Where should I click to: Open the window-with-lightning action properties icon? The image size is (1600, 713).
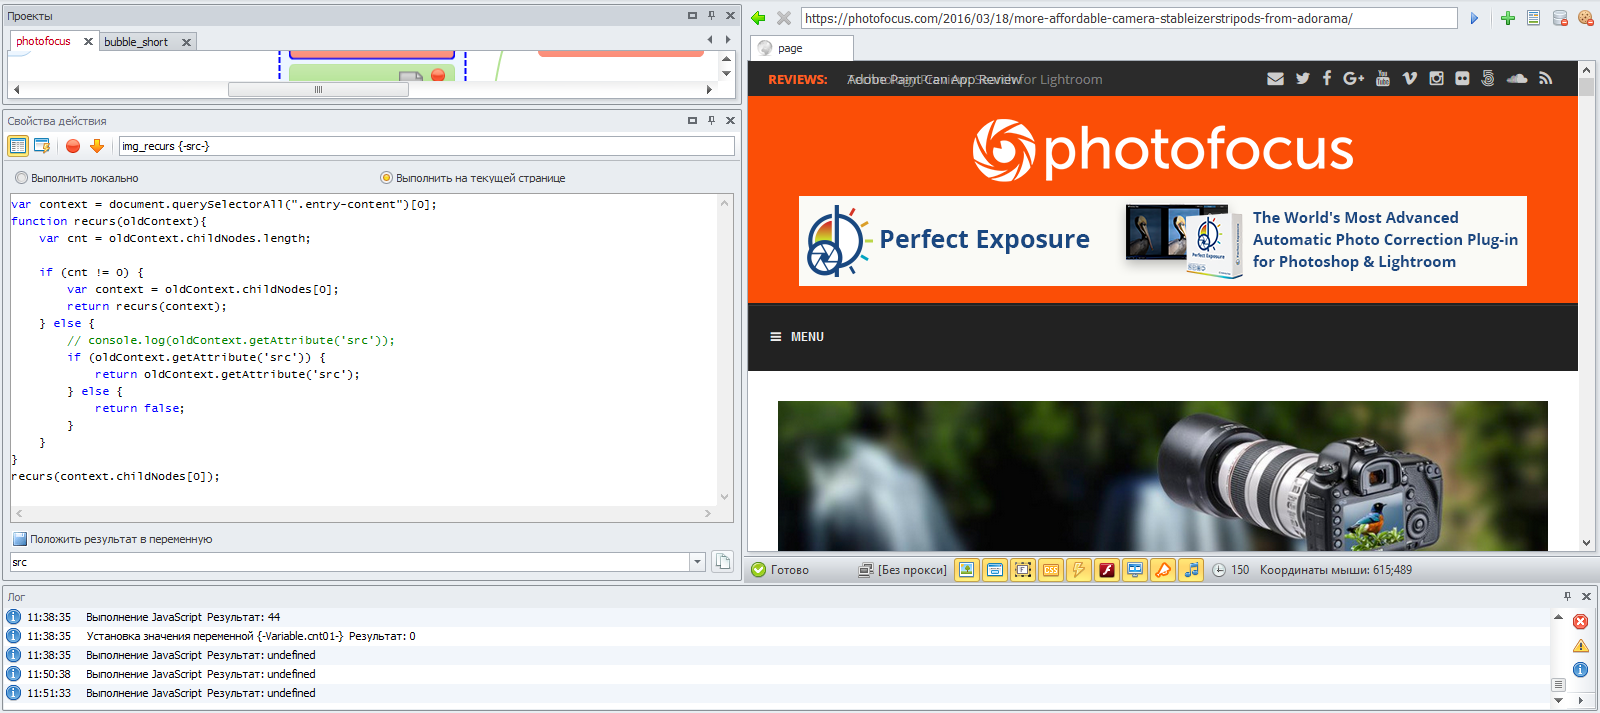click(42, 146)
